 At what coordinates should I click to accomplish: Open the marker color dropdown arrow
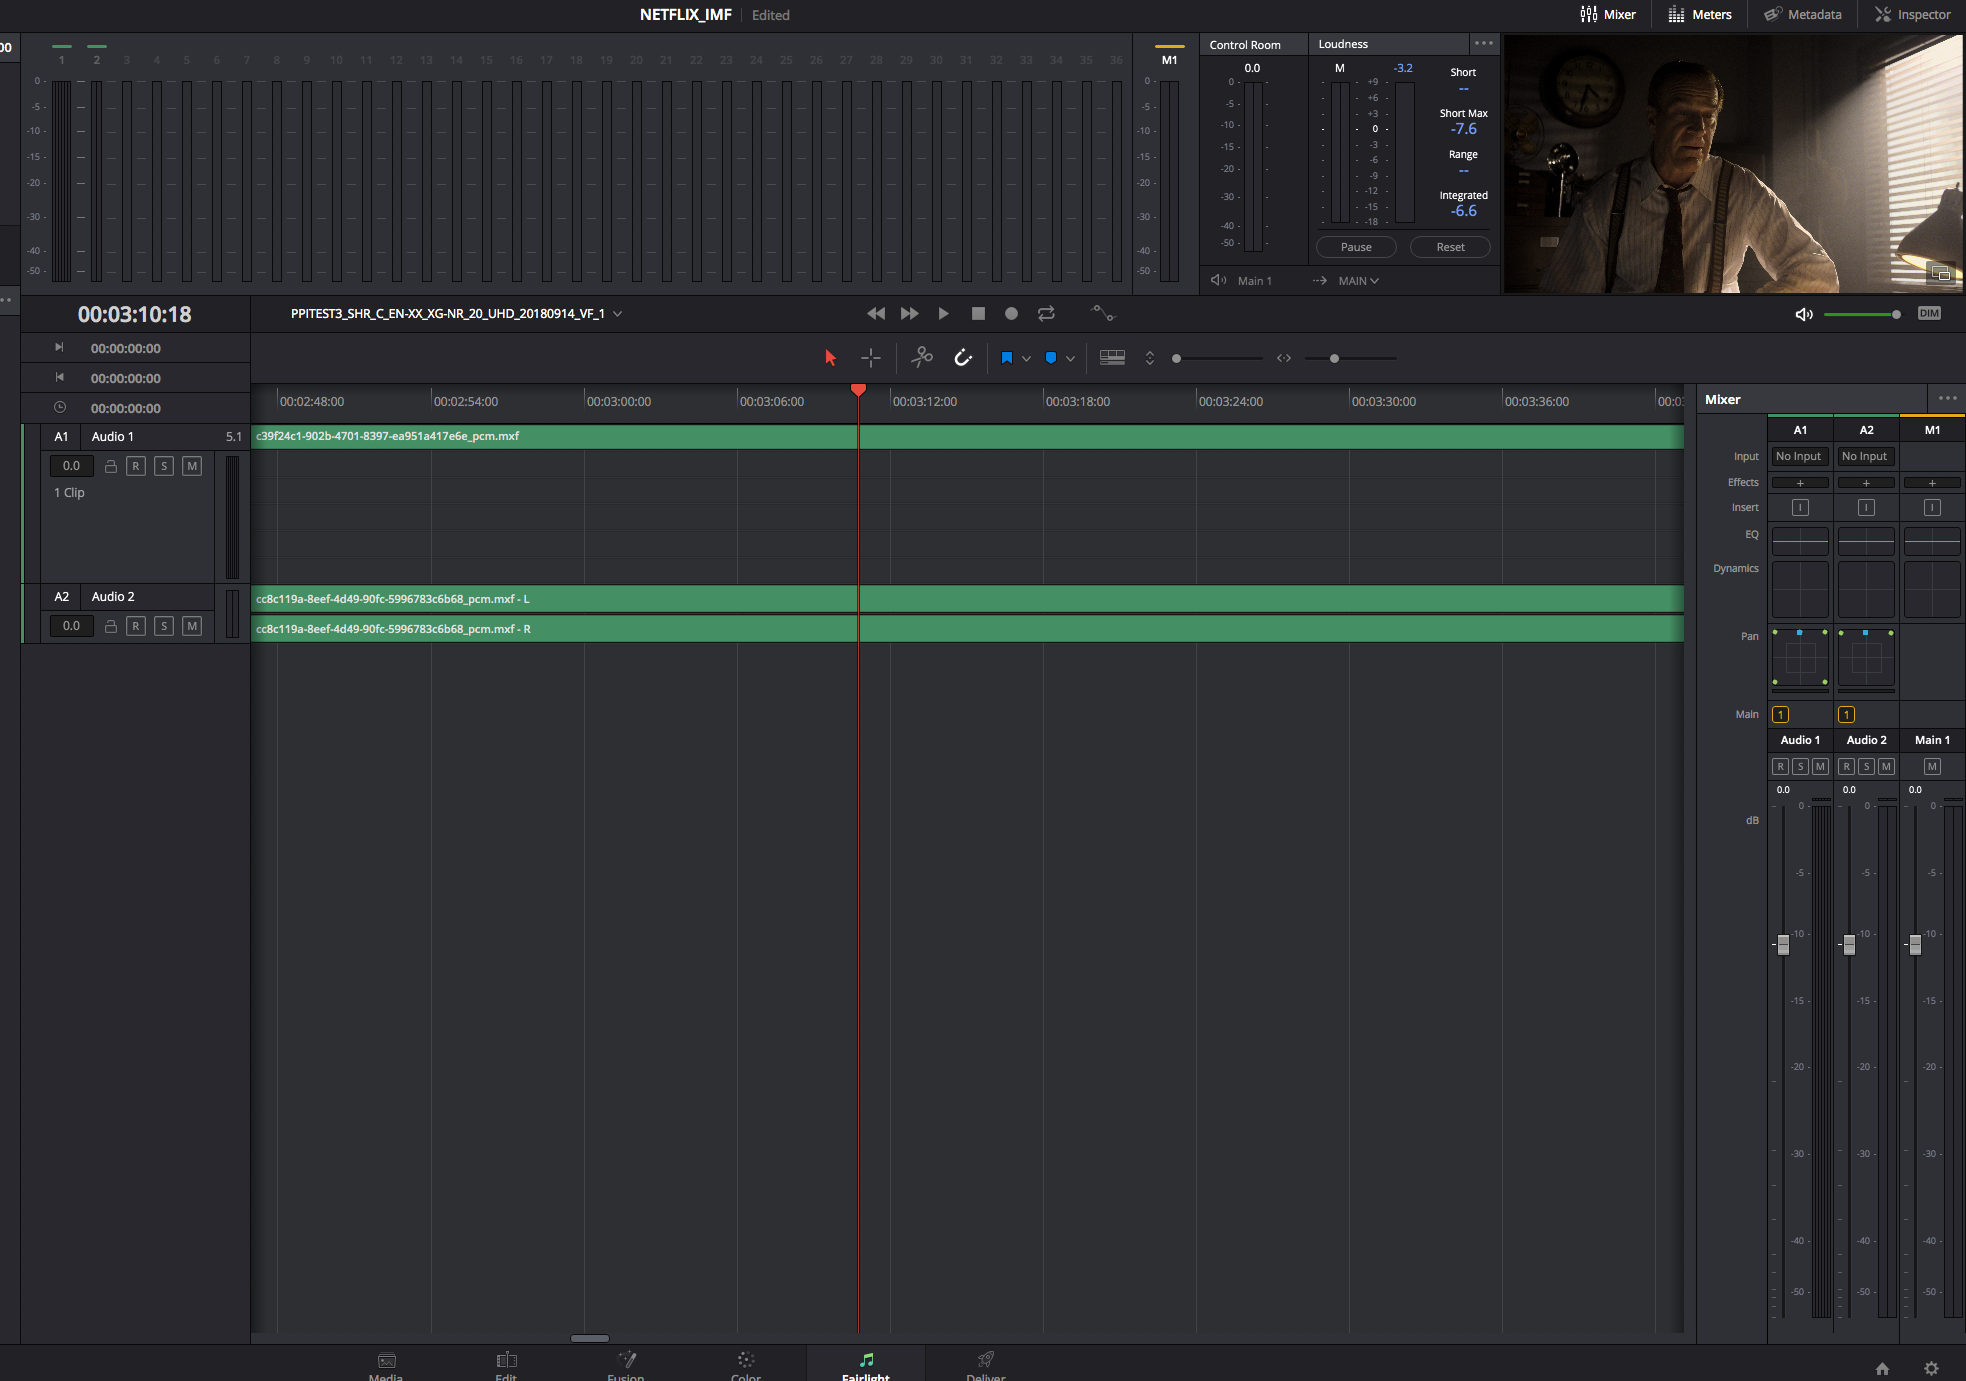[x=1070, y=359]
